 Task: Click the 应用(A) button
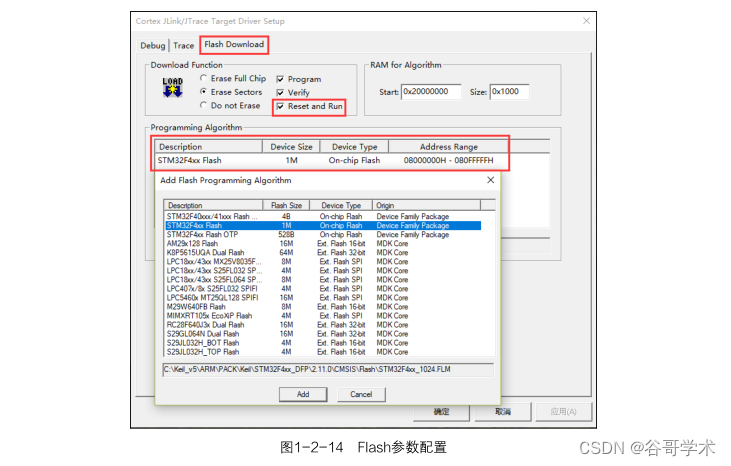point(563,411)
